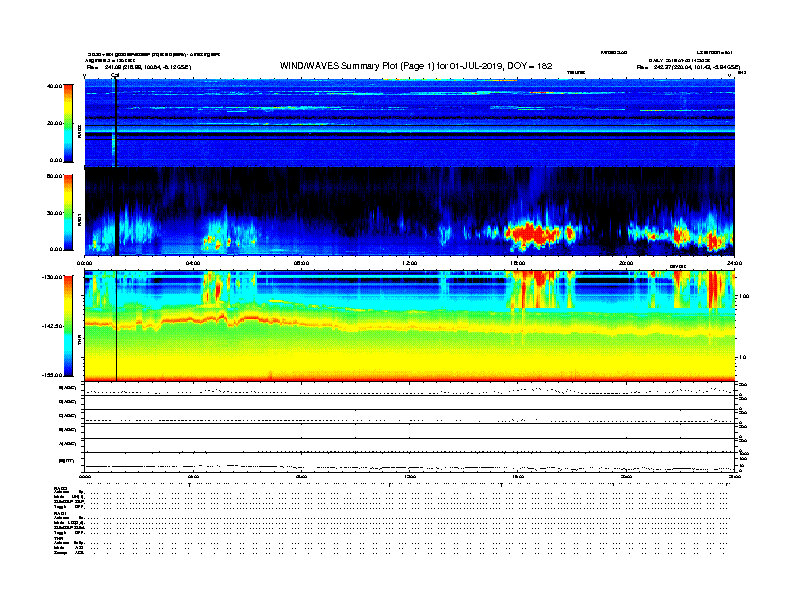This screenshot has width=792, height=612.
Task: Click the 30.00 label on RAD1 scale
Action: [54, 213]
